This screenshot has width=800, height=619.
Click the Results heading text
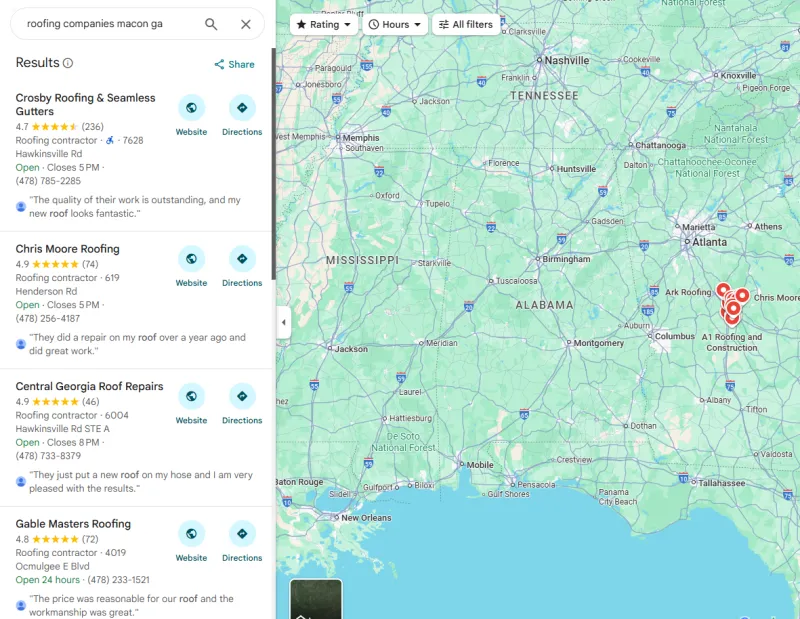[37, 62]
